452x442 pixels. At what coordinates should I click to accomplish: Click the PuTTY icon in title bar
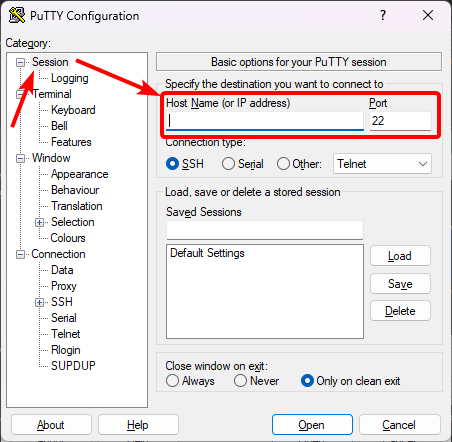pos(17,15)
